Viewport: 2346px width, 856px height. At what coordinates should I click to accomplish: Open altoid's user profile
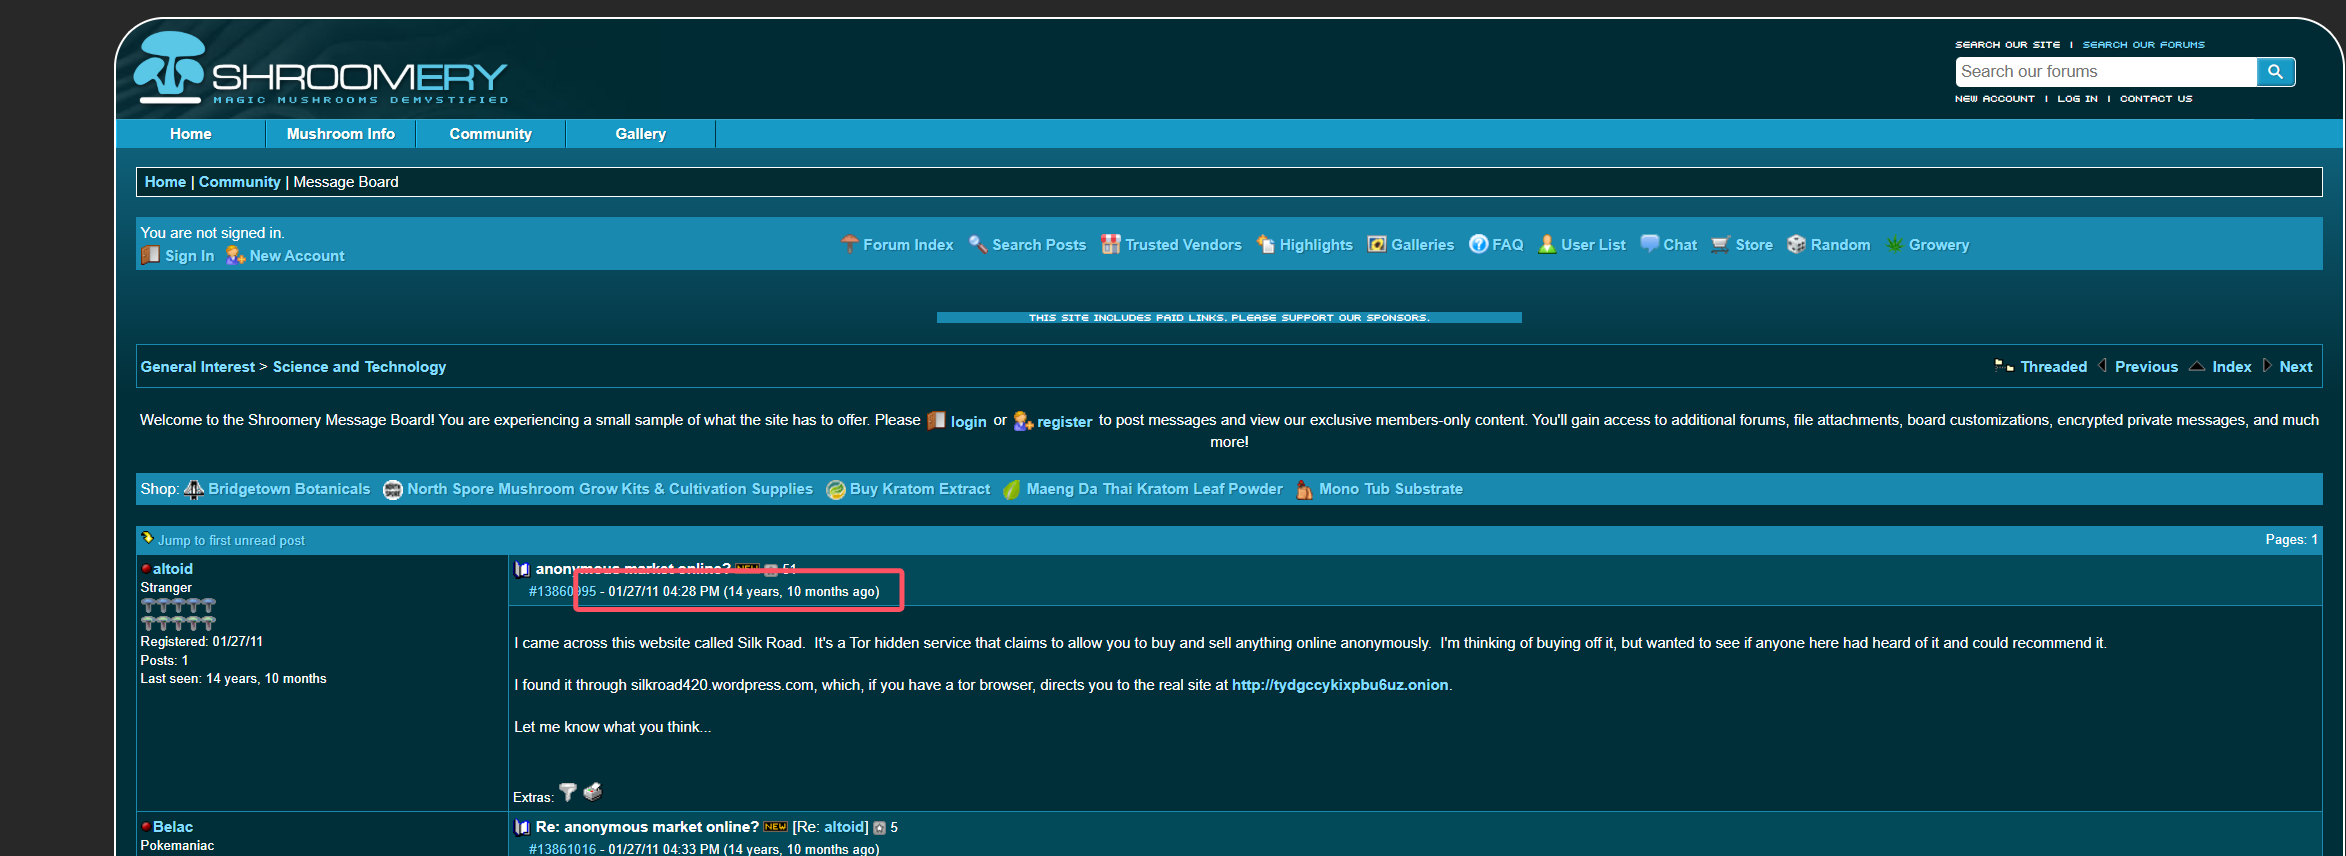coord(172,569)
